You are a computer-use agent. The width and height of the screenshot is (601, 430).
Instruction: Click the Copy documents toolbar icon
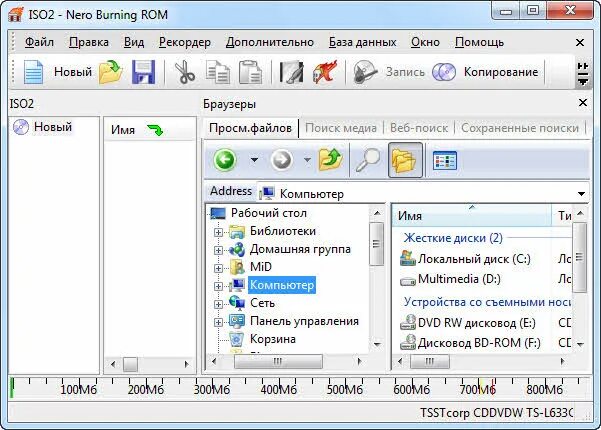tap(218, 72)
